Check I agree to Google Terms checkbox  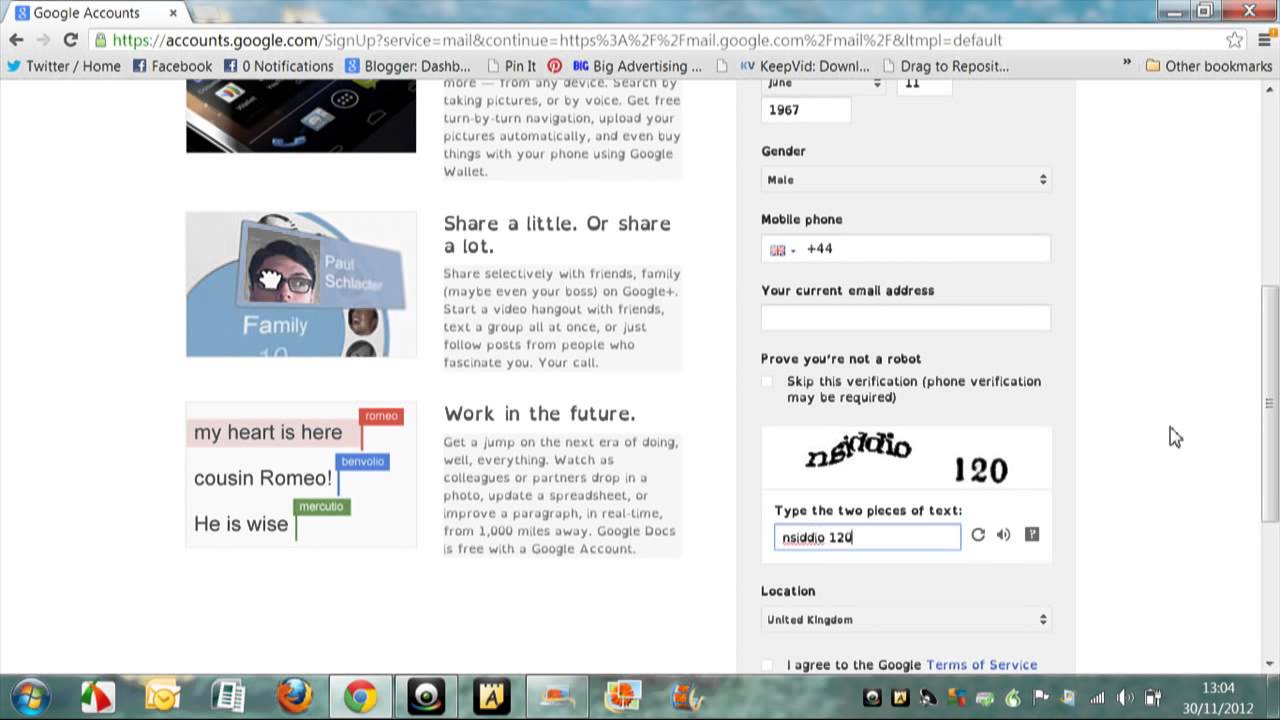pos(768,665)
